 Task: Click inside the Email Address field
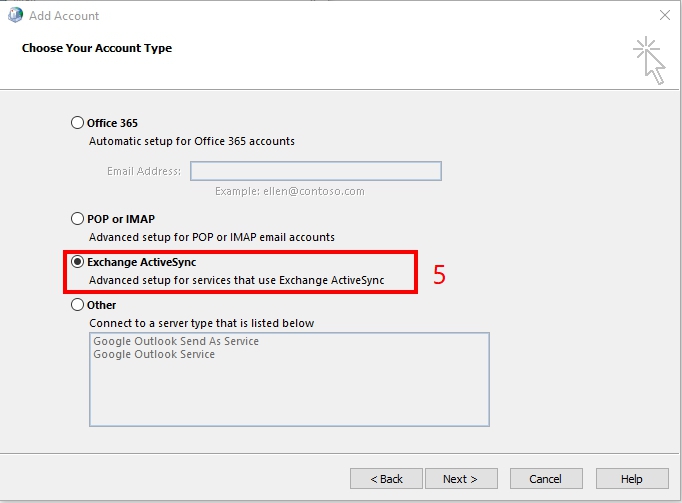[316, 171]
